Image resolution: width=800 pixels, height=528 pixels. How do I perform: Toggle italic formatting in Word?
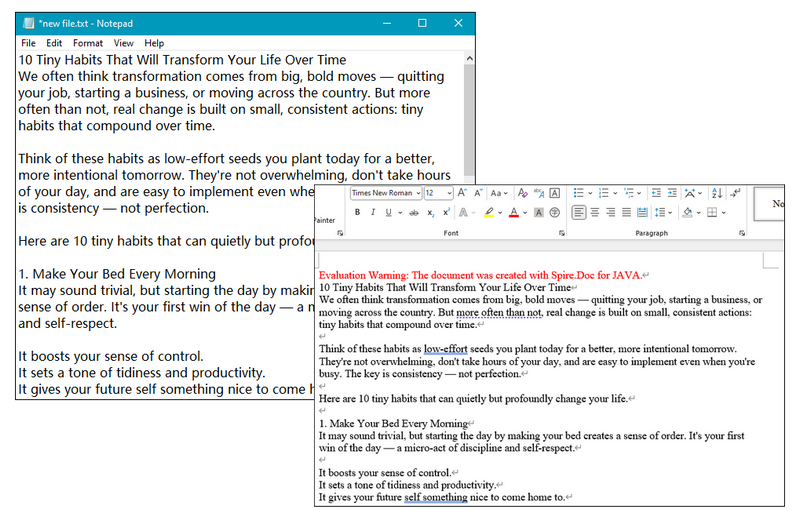372,212
